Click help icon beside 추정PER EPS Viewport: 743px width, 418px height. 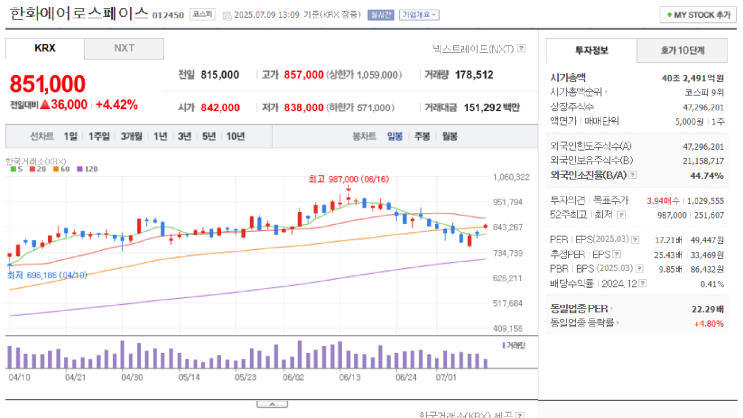(x=616, y=254)
